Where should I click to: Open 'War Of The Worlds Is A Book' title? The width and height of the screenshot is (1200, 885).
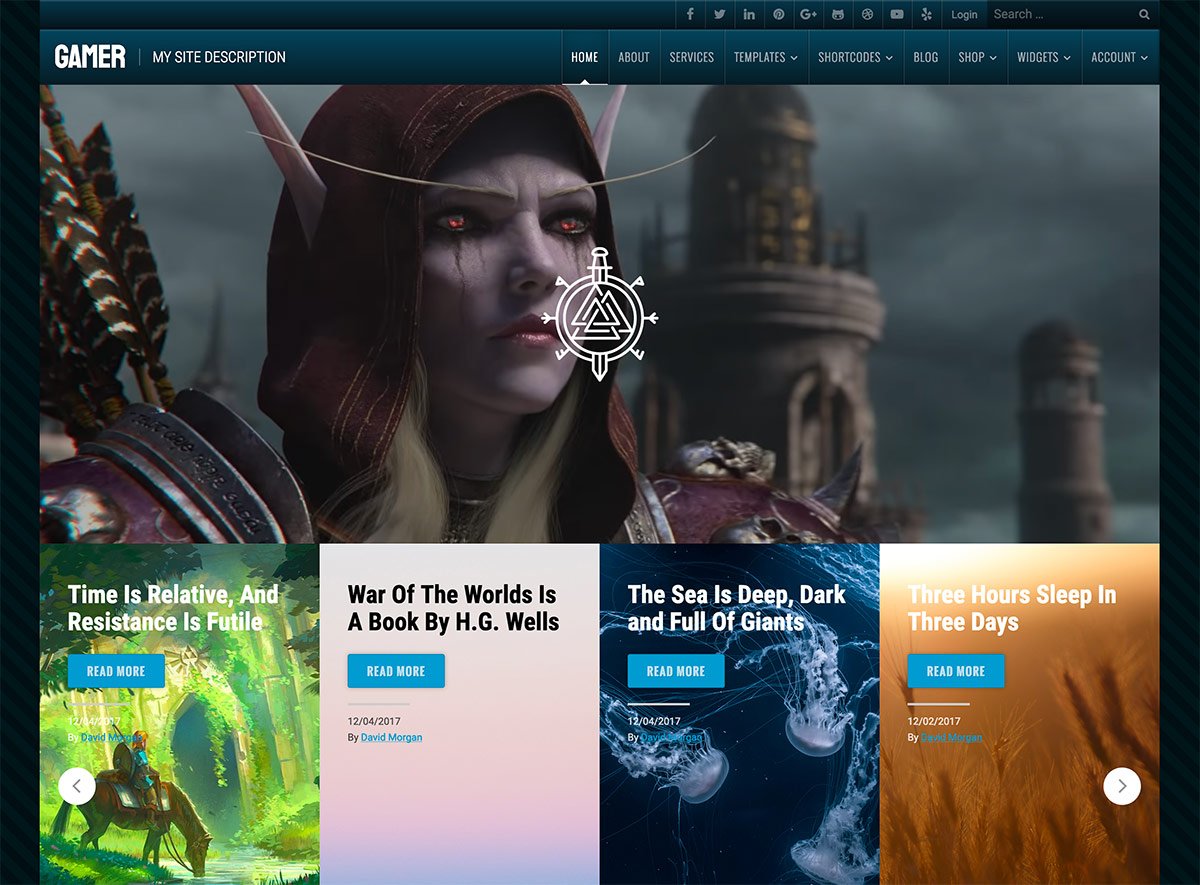click(453, 608)
